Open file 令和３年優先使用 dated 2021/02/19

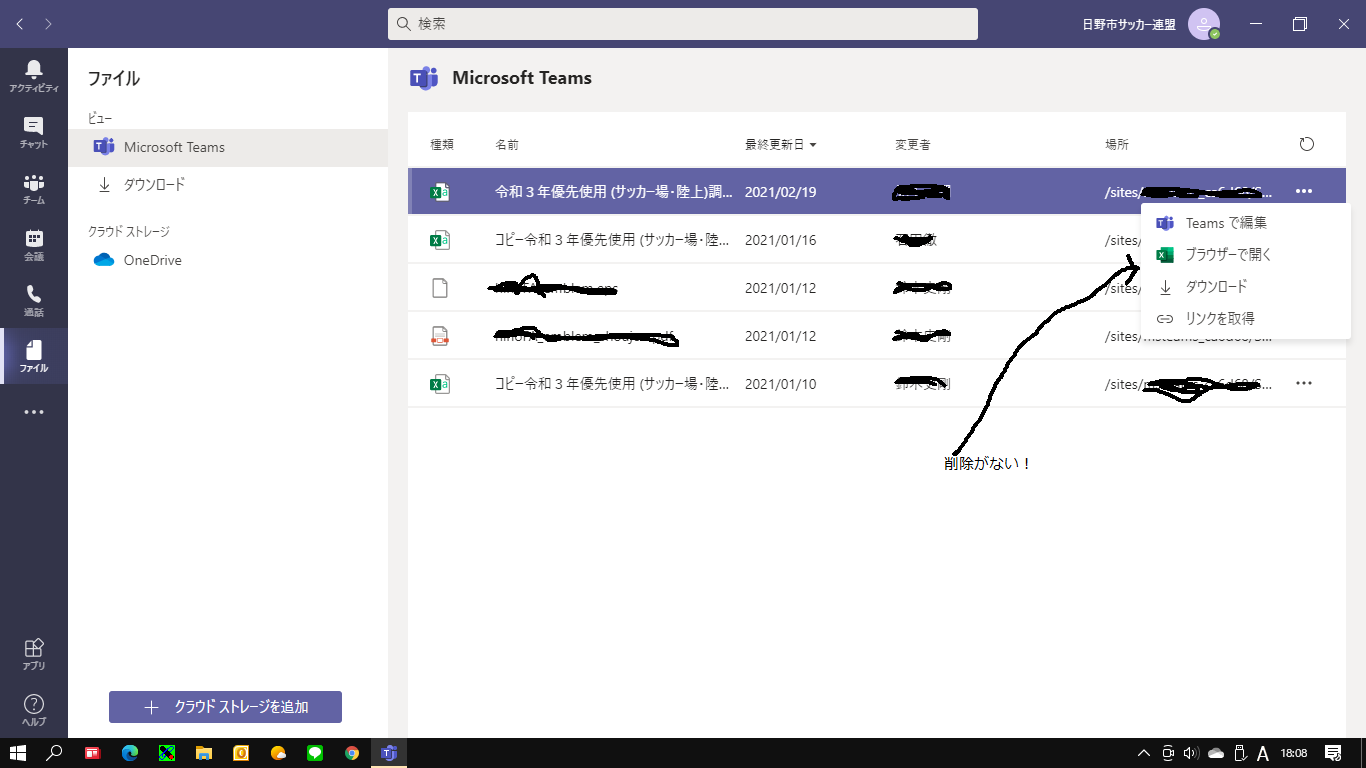(x=614, y=192)
